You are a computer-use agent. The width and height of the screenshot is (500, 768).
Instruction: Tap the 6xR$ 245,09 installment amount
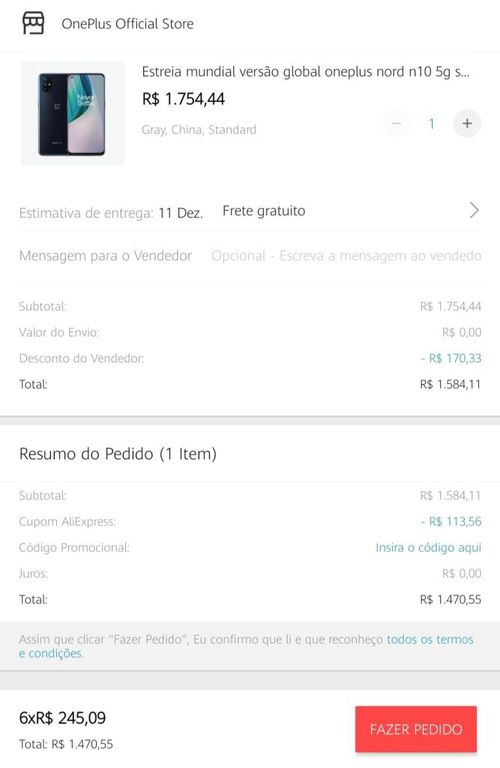pyautogui.click(x=62, y=718)
